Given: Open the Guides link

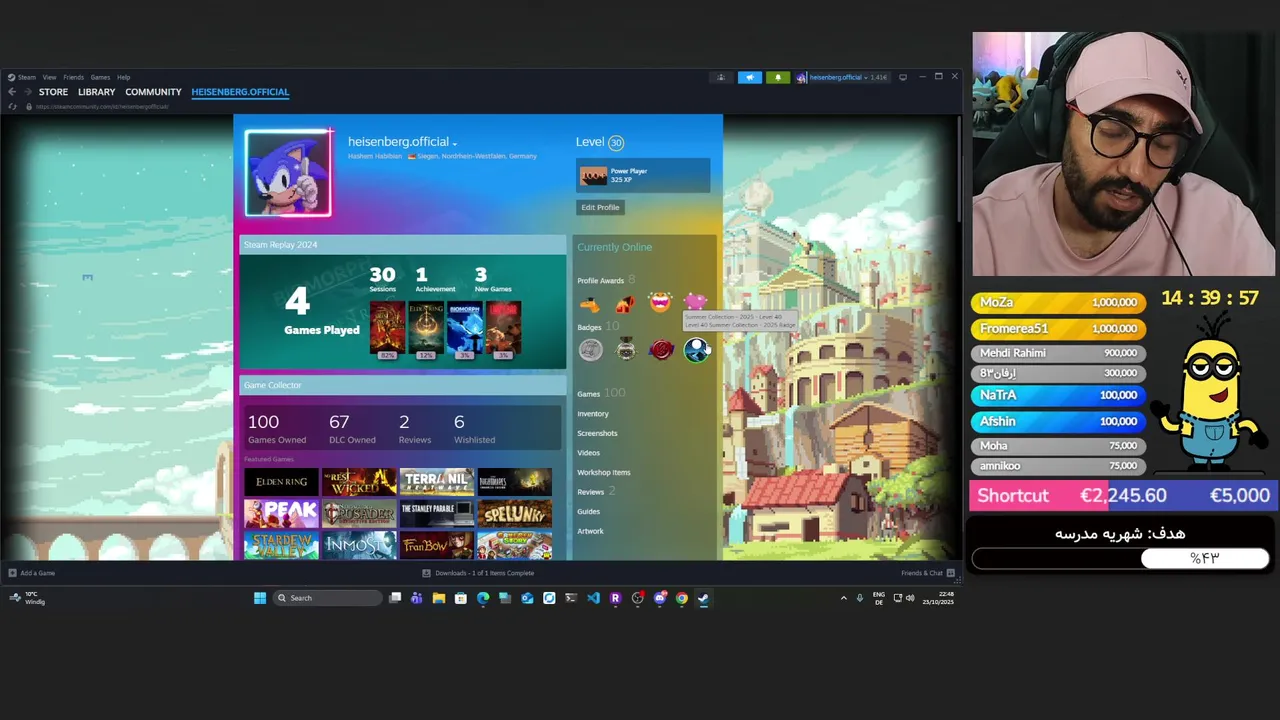Looking at the screenshot, I should (588, 511).
